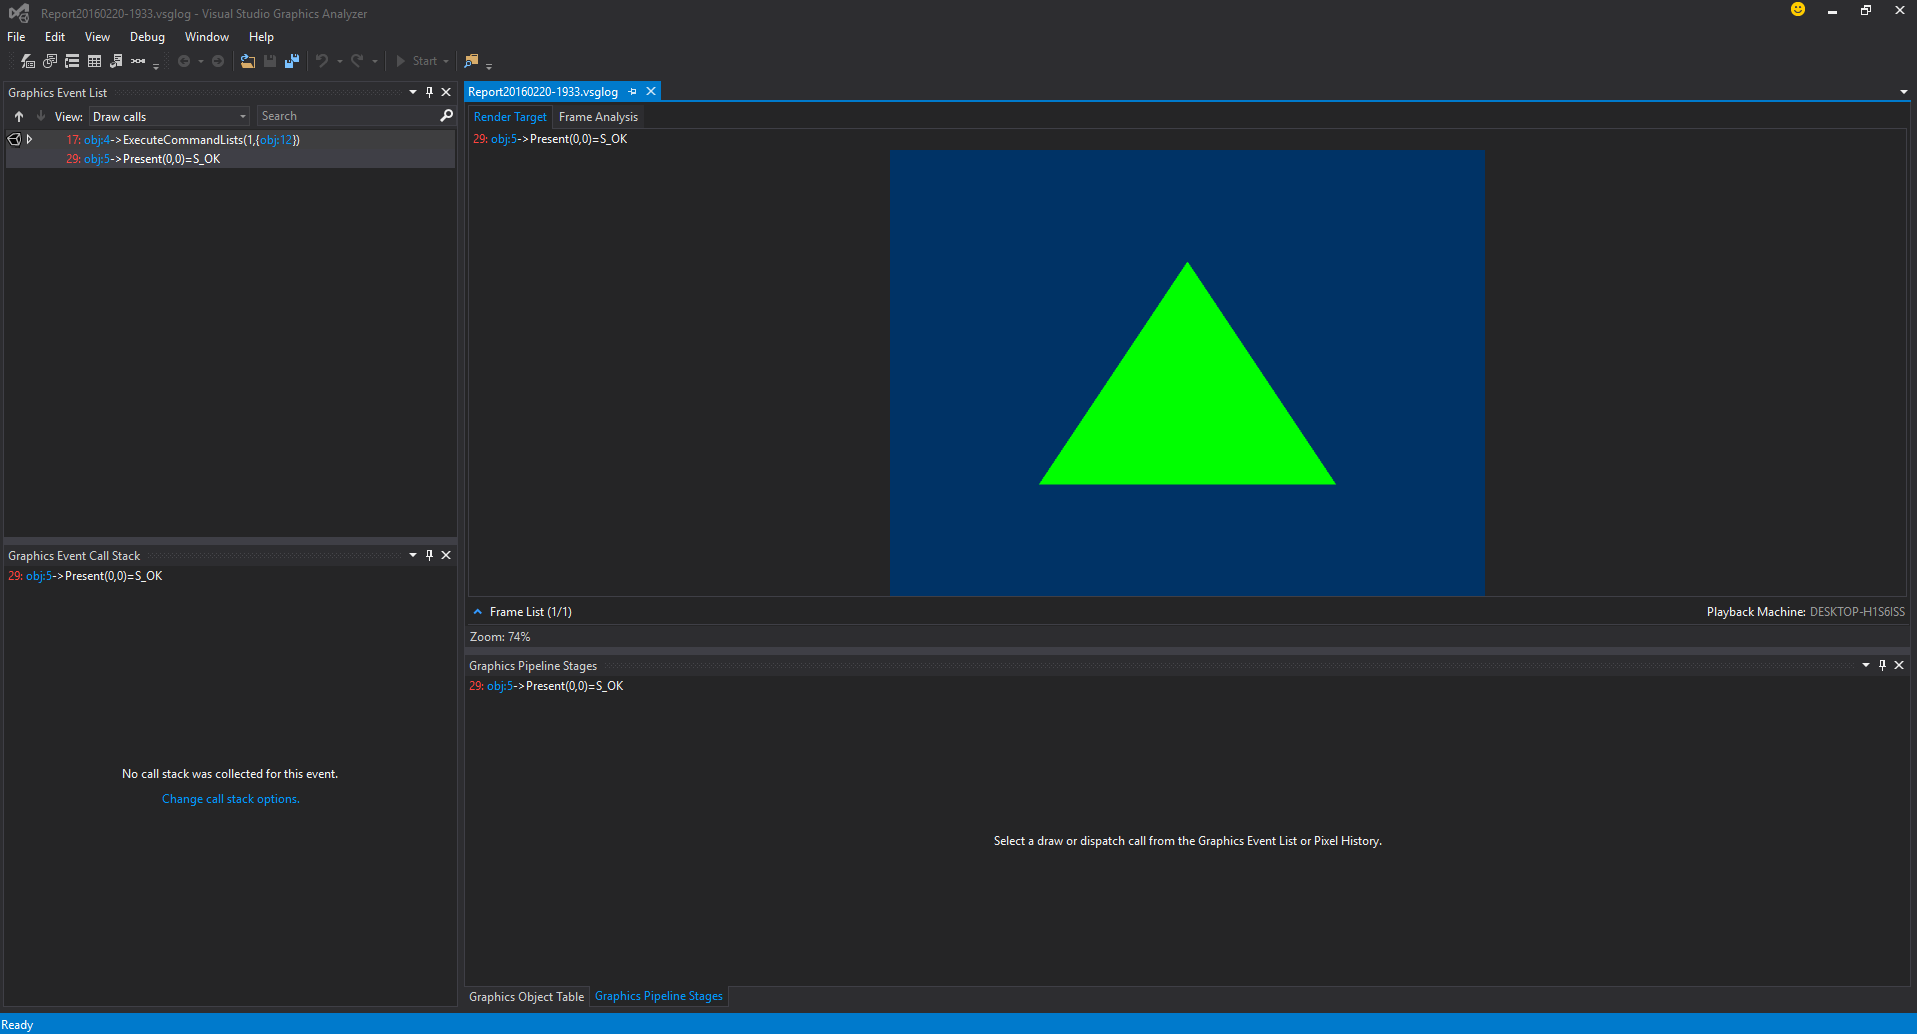
Task: Select the Redo icon in the toolbar
Action: (x=358, y=61)
